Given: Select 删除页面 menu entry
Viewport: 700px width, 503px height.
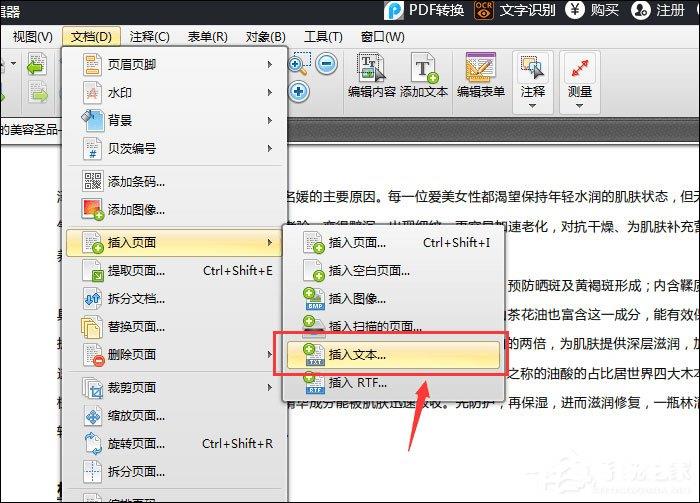Looking at the screenshot, I should point(175,354).
